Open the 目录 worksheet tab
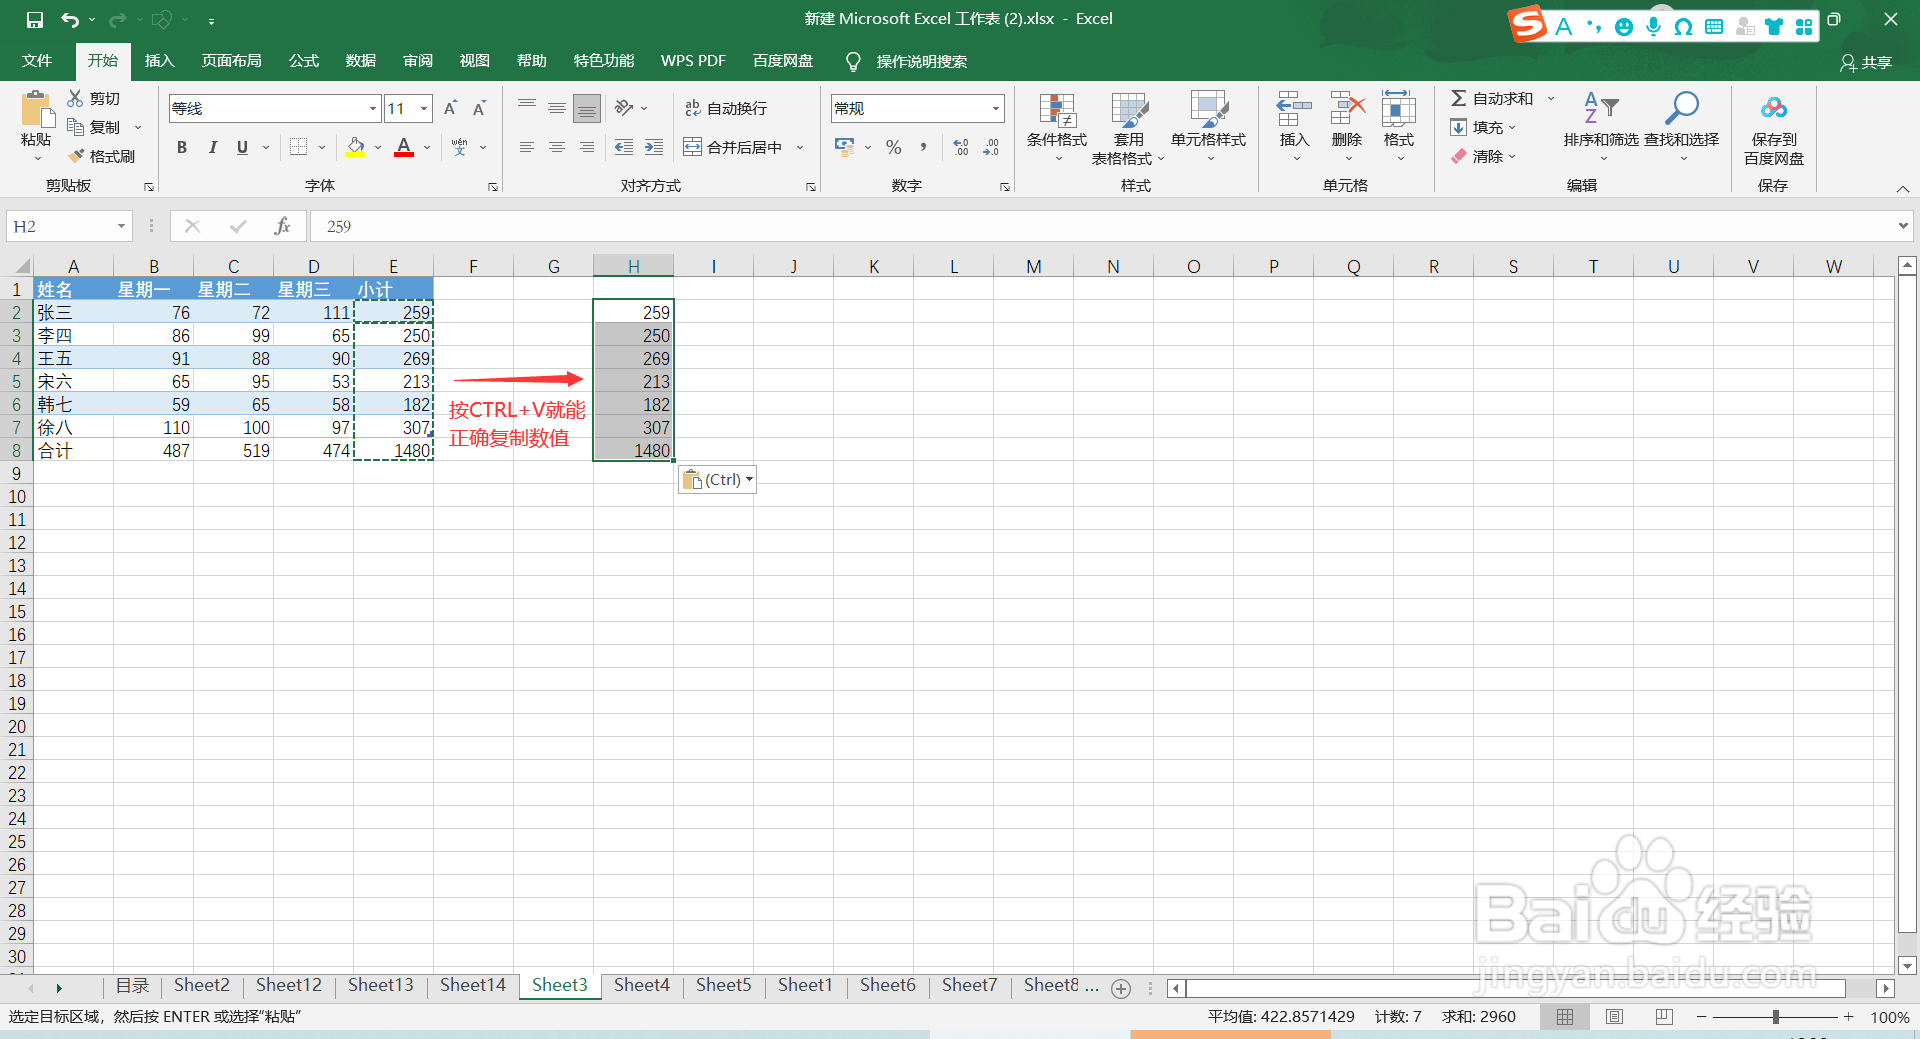The width and height of the screenshot is (1920, 1039). point(132,985)
